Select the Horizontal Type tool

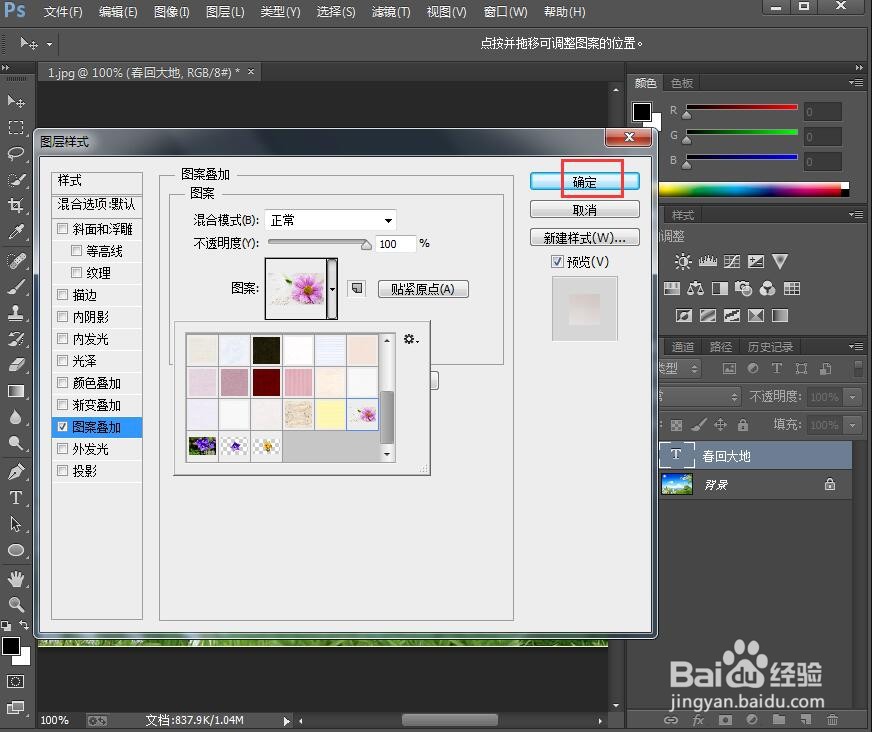pos(16,497)
